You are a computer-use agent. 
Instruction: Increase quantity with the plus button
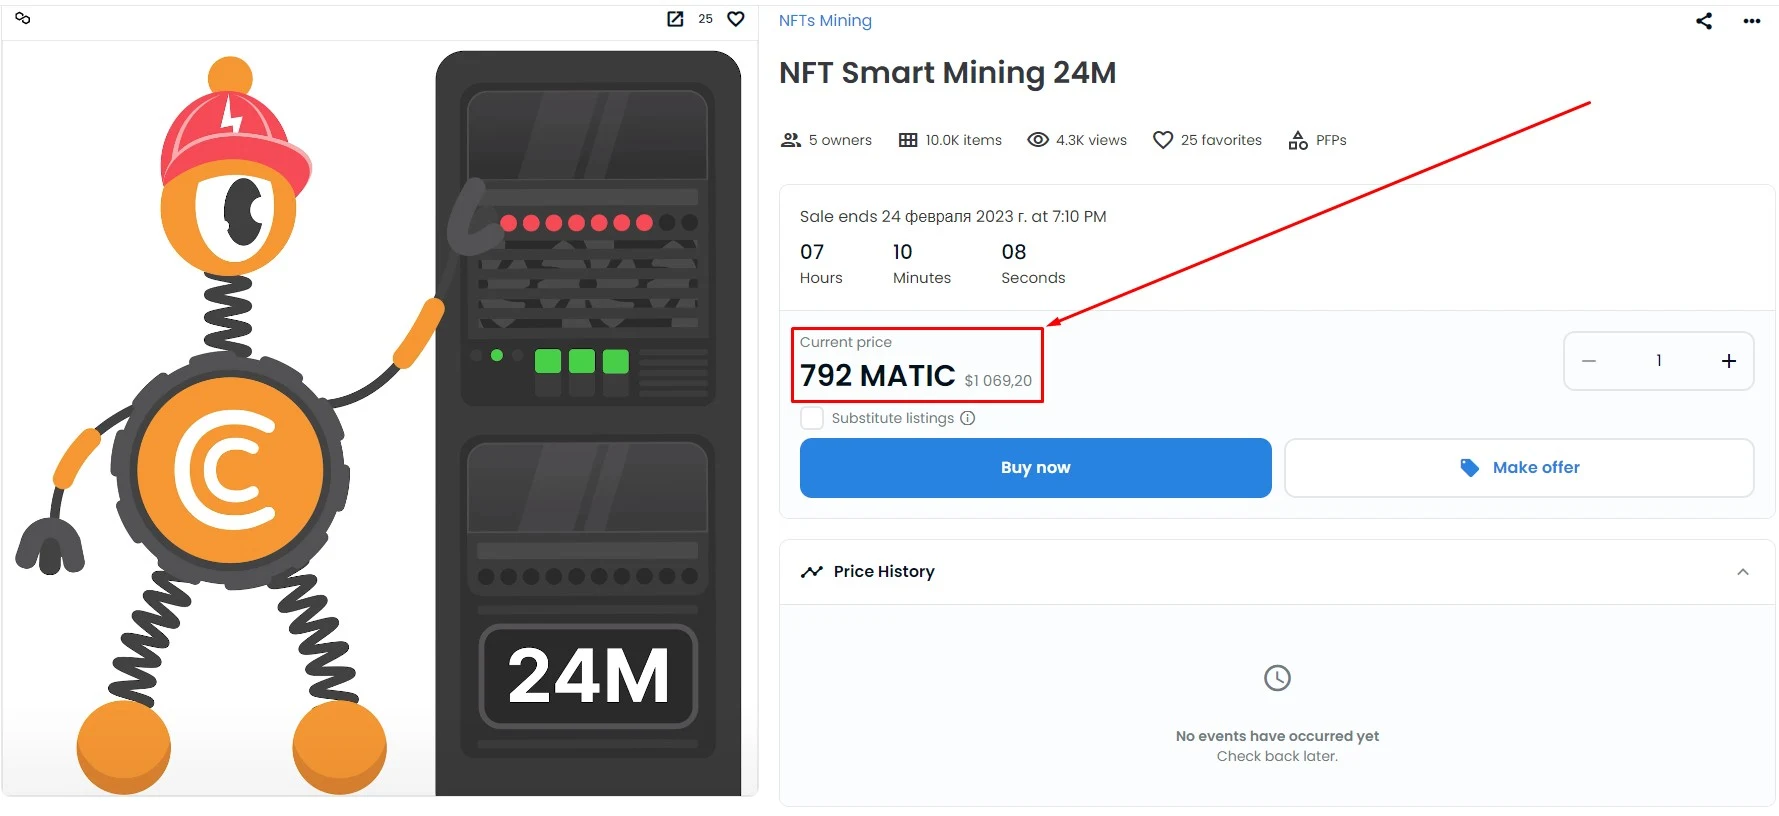(x=1729, y=361)
